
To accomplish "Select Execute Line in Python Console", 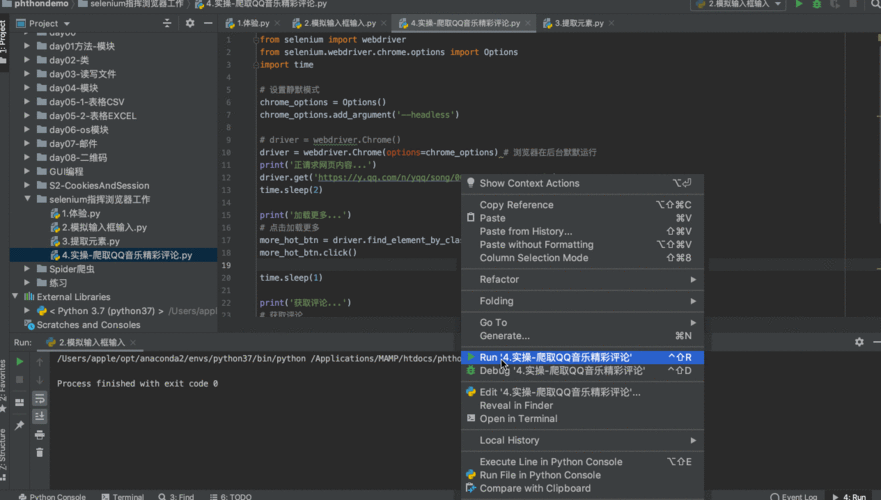I will [582, 462].
